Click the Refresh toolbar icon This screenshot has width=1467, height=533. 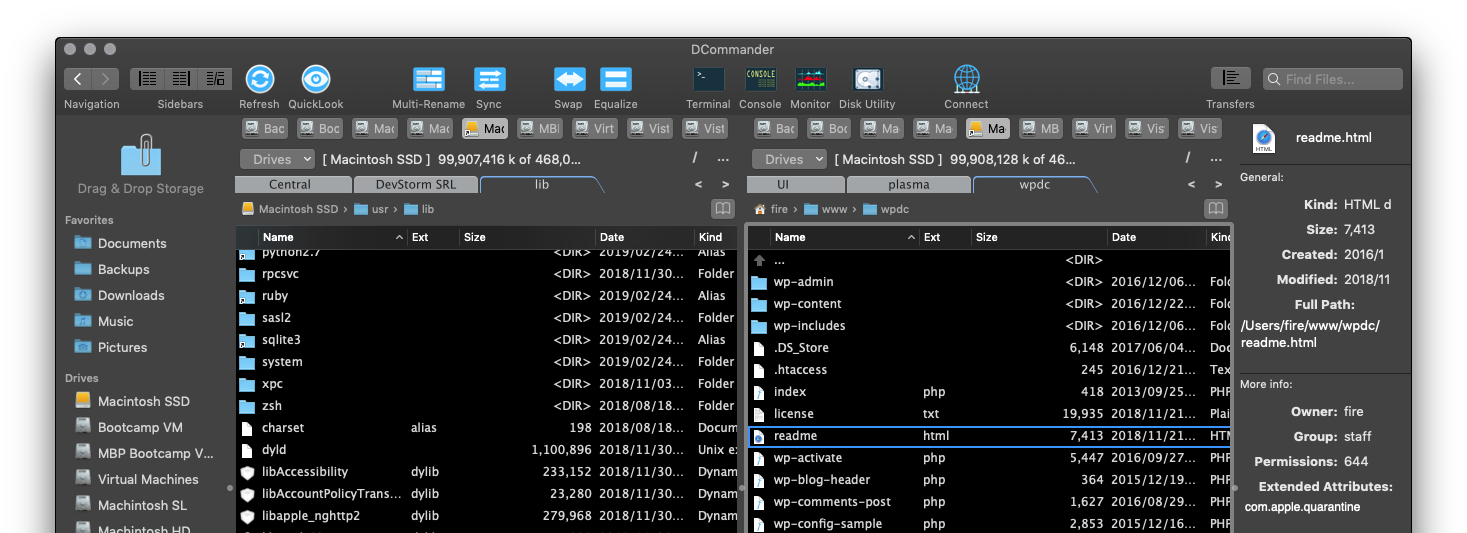tap(260, 79)
